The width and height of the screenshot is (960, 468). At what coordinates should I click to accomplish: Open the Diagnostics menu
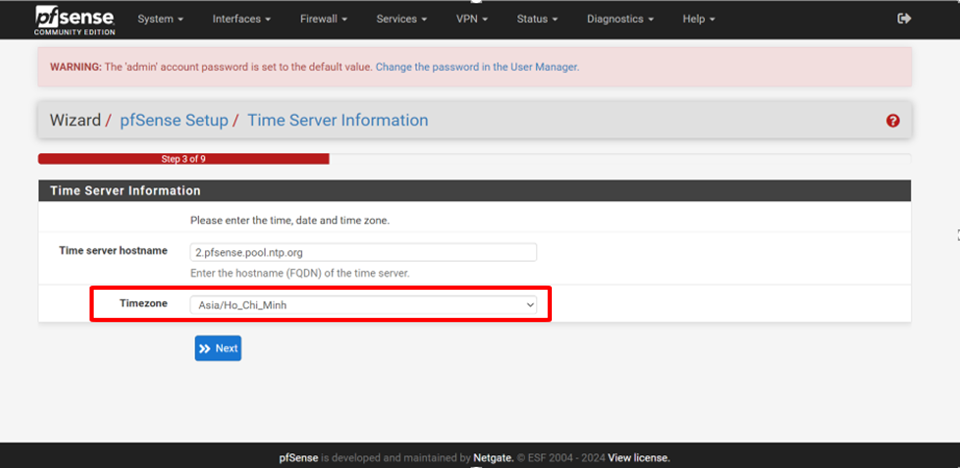[620, 19]
